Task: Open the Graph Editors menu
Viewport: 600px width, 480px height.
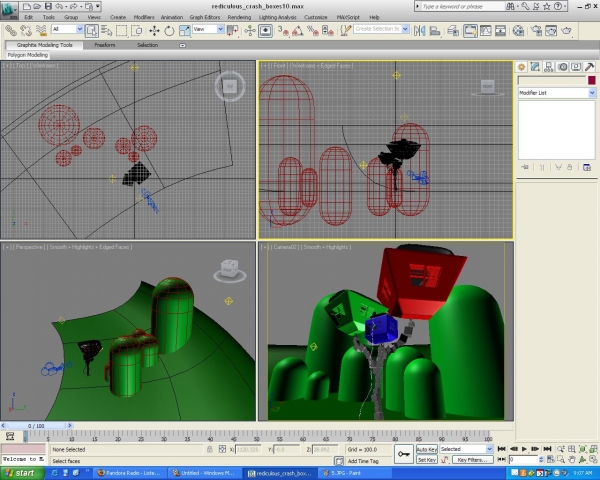Action: coord(205,17)
